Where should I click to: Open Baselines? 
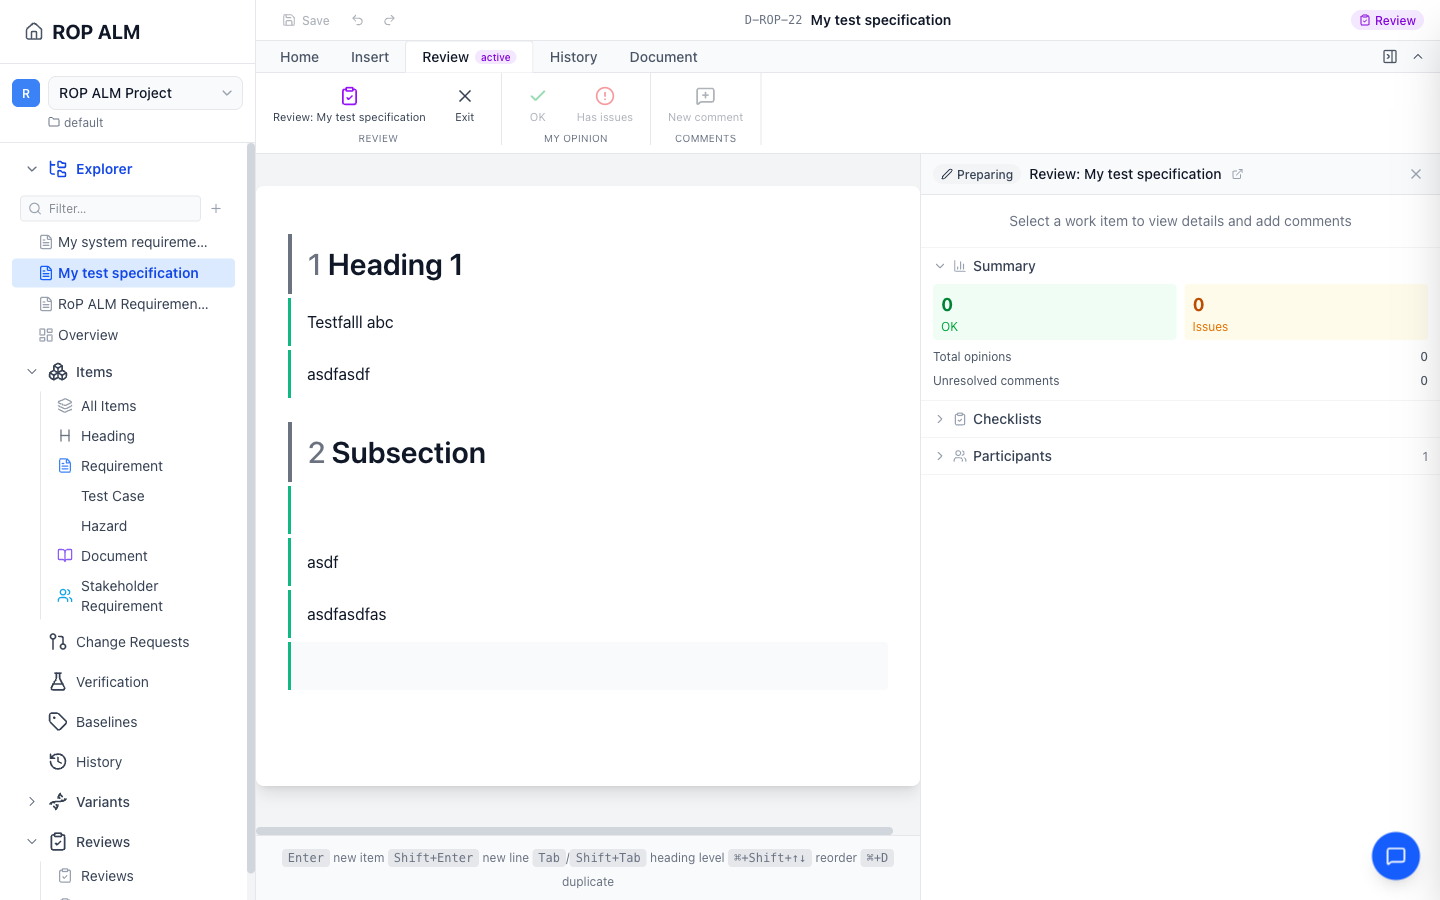pos(106,722)
